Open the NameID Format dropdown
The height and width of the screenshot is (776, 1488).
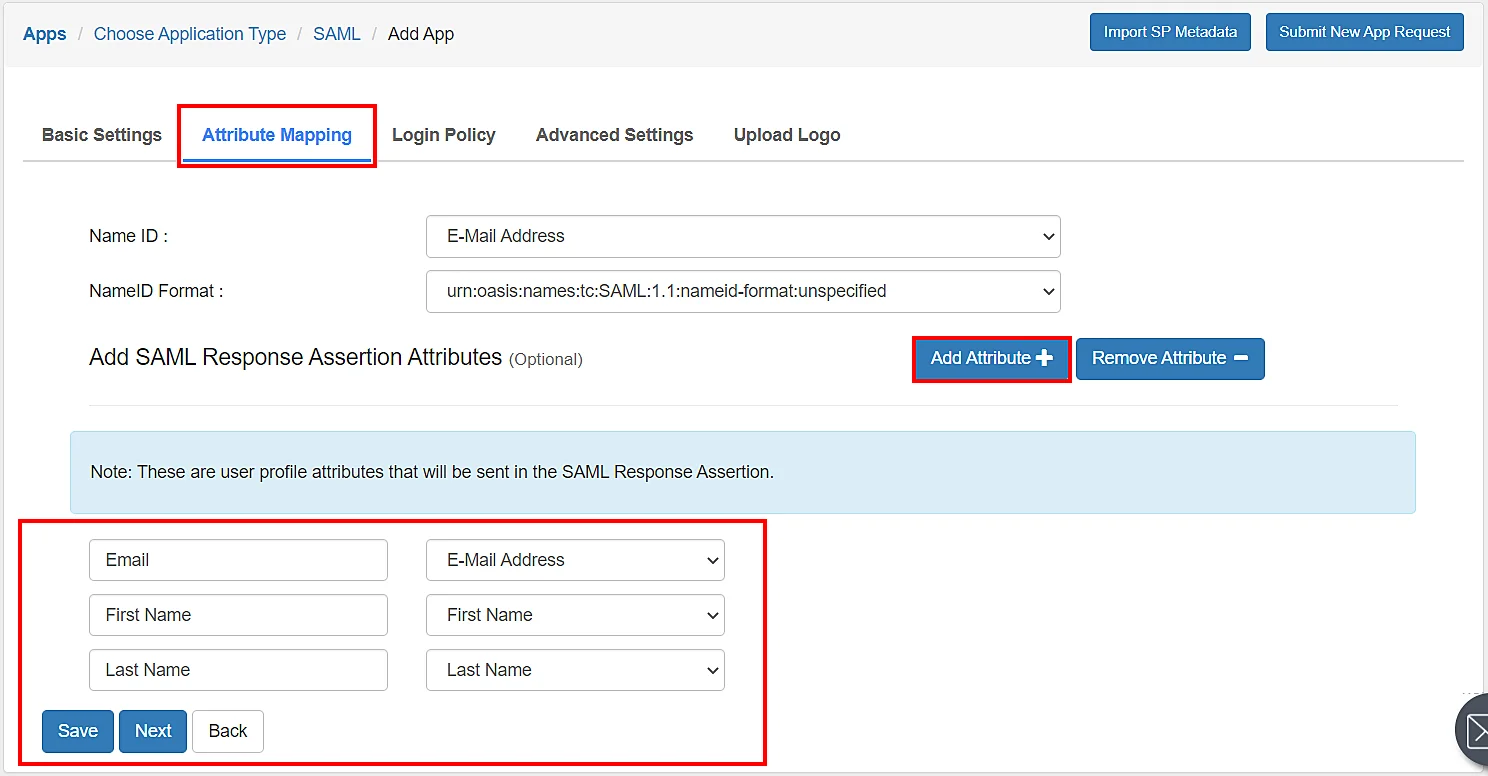[x=743, y=291]
